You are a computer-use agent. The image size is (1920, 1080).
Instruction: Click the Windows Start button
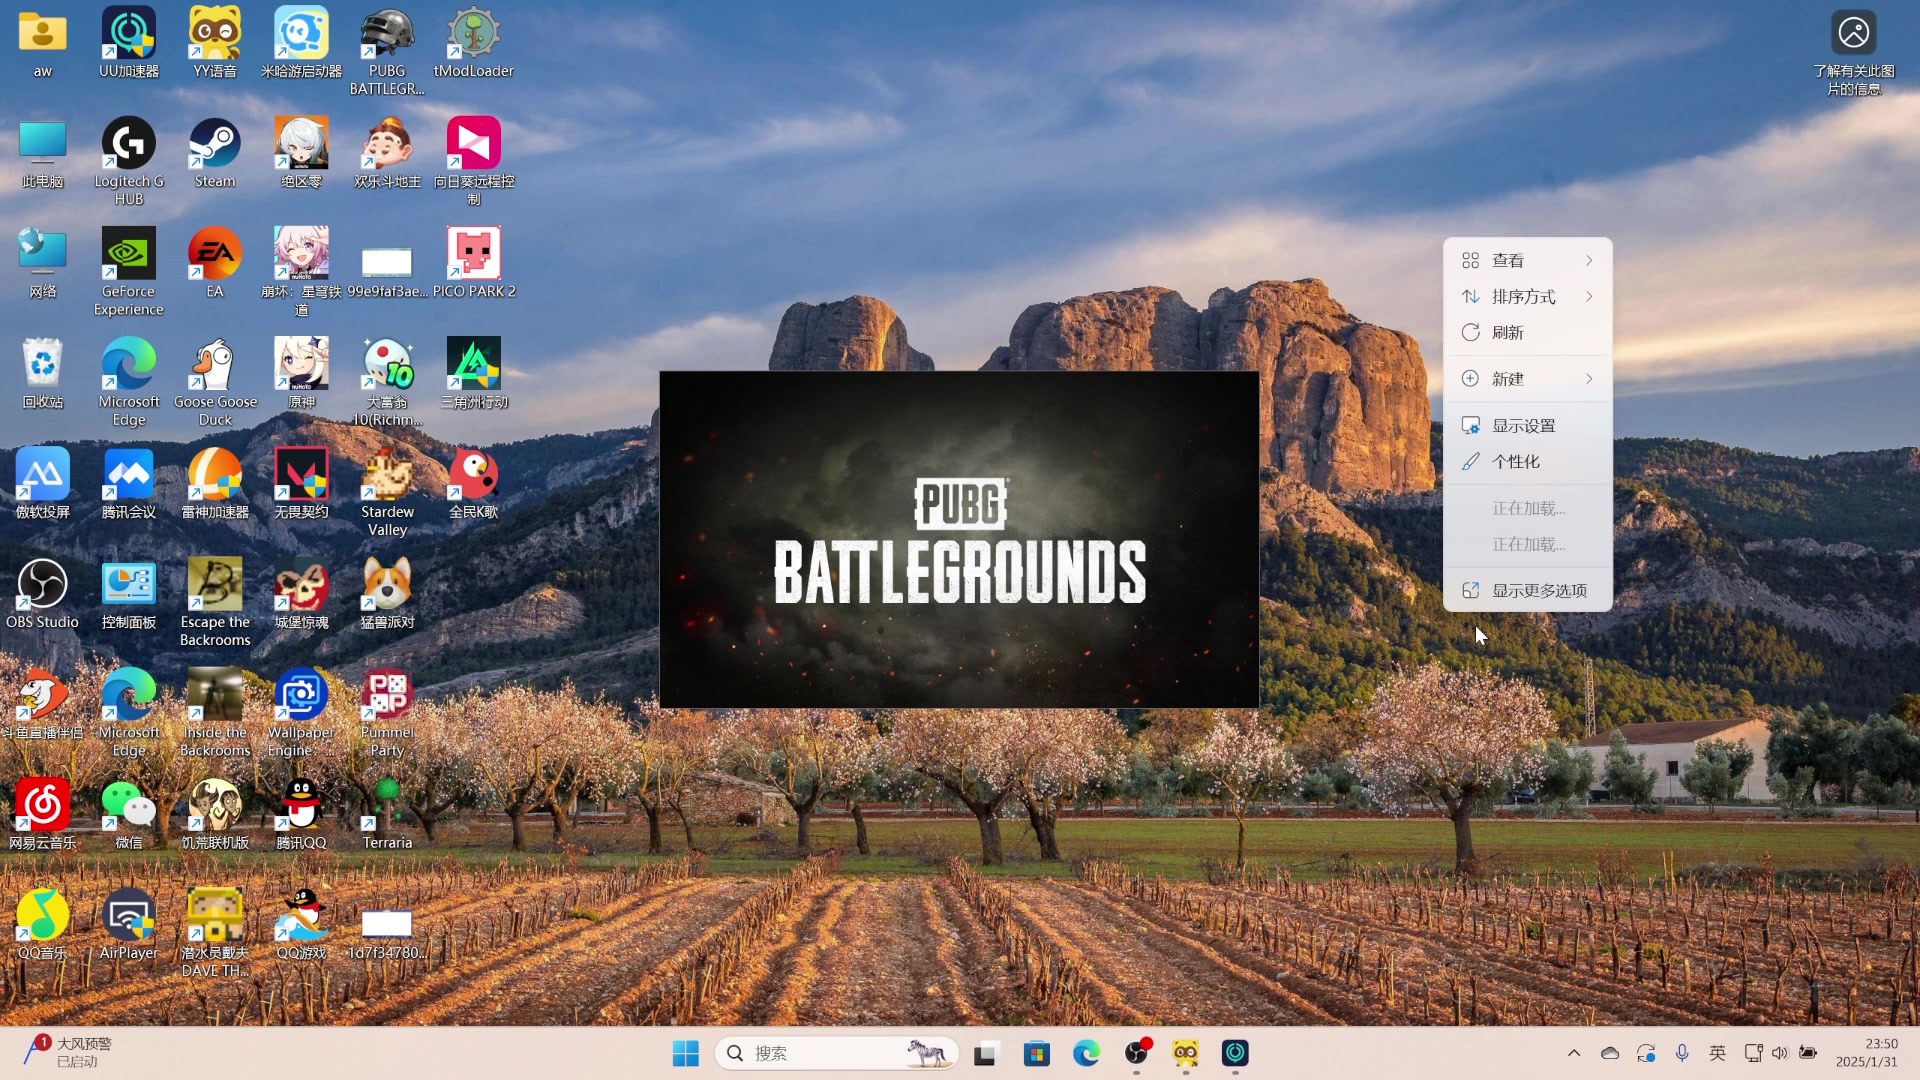[686, 1053]
